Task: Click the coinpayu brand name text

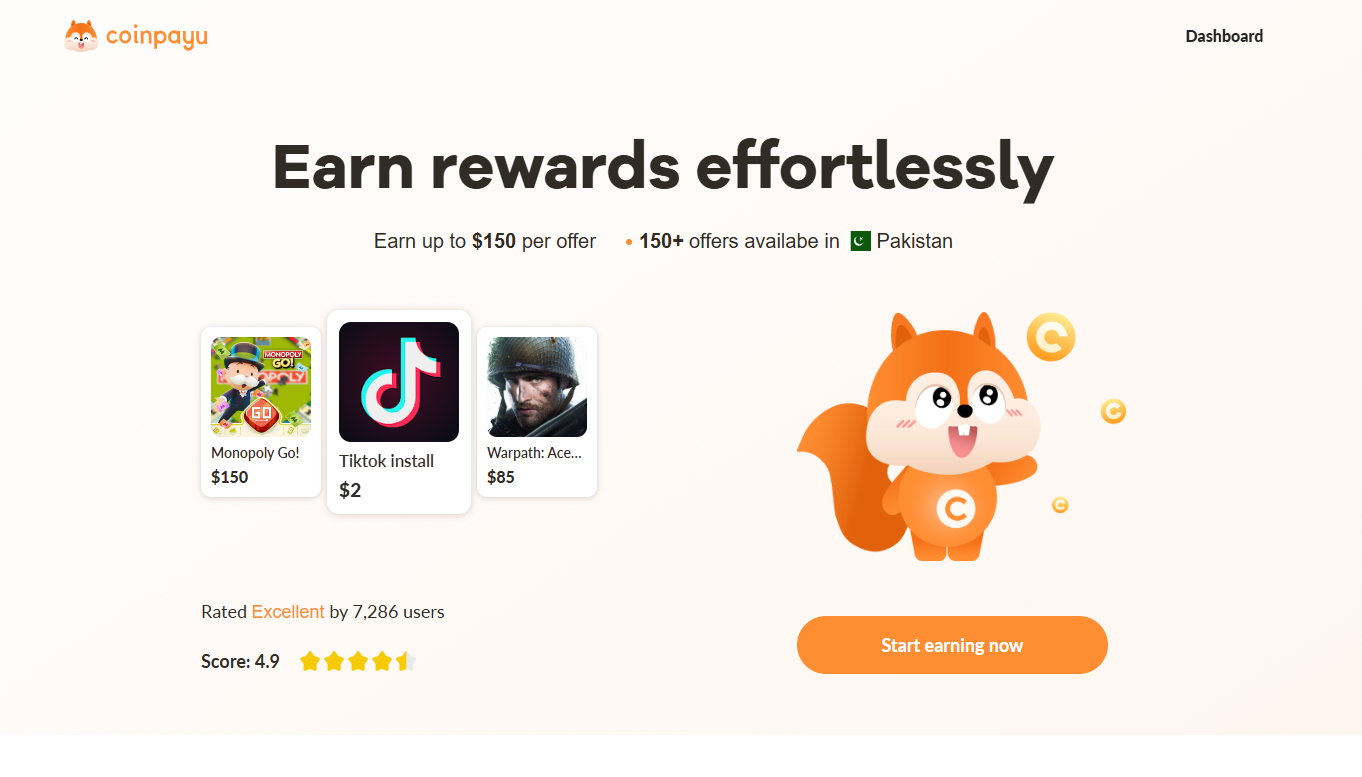Action: 157,37
